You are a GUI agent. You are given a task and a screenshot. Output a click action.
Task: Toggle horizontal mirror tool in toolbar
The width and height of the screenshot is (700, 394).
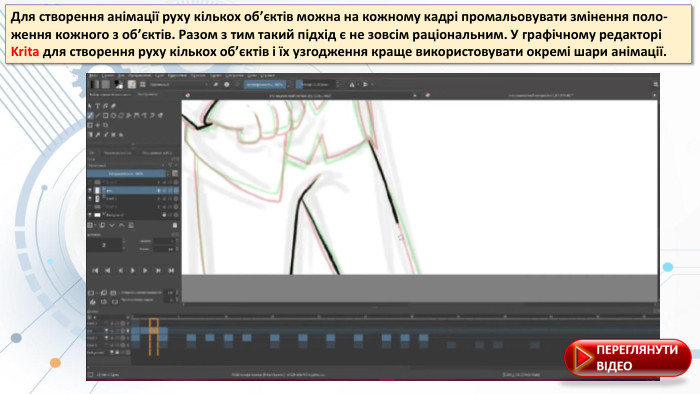352,84
